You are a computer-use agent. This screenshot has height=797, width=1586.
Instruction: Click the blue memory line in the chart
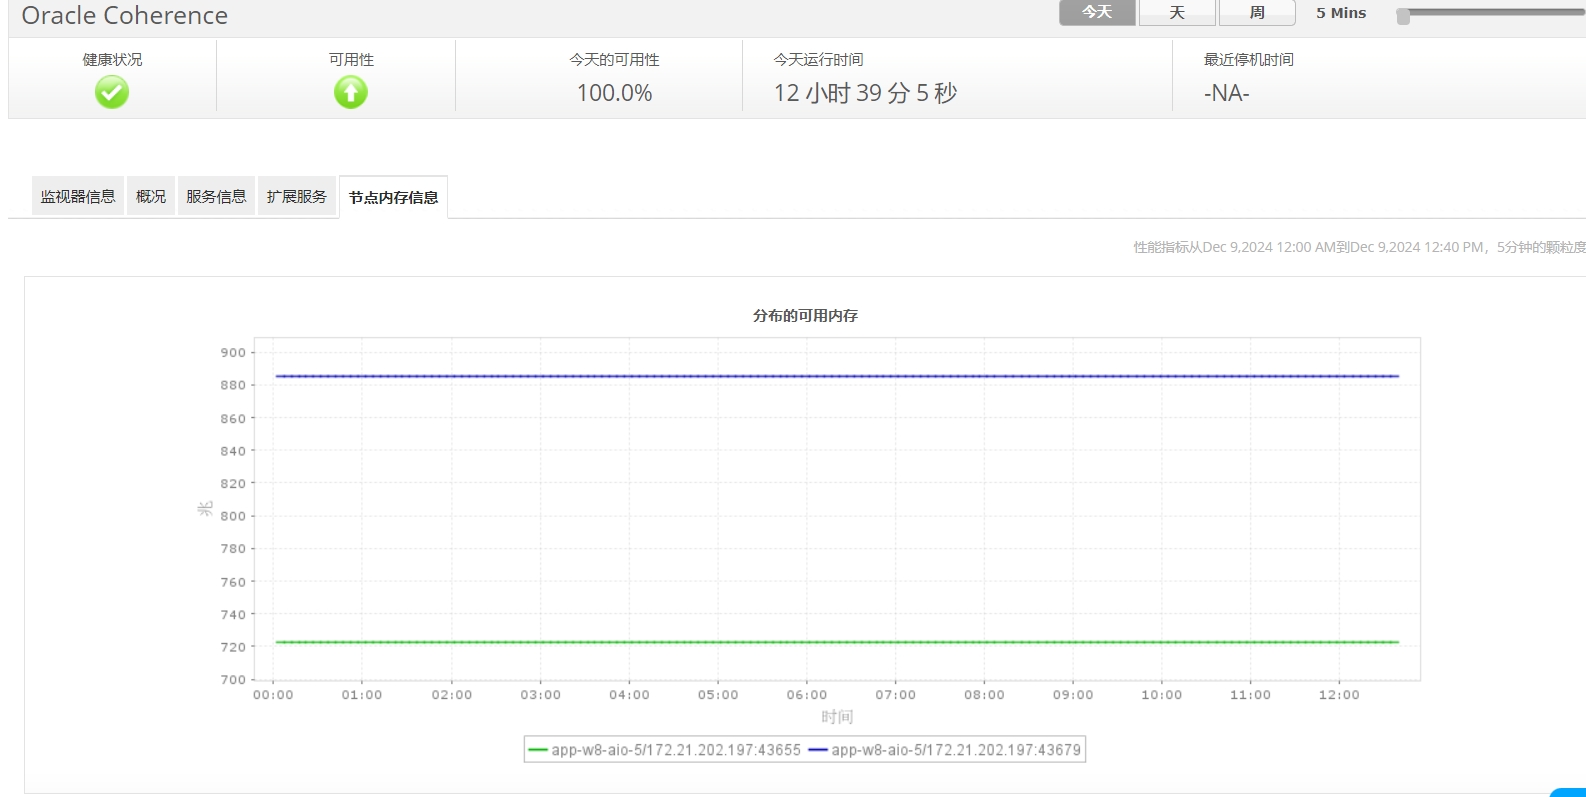click(x=837, y=377)
